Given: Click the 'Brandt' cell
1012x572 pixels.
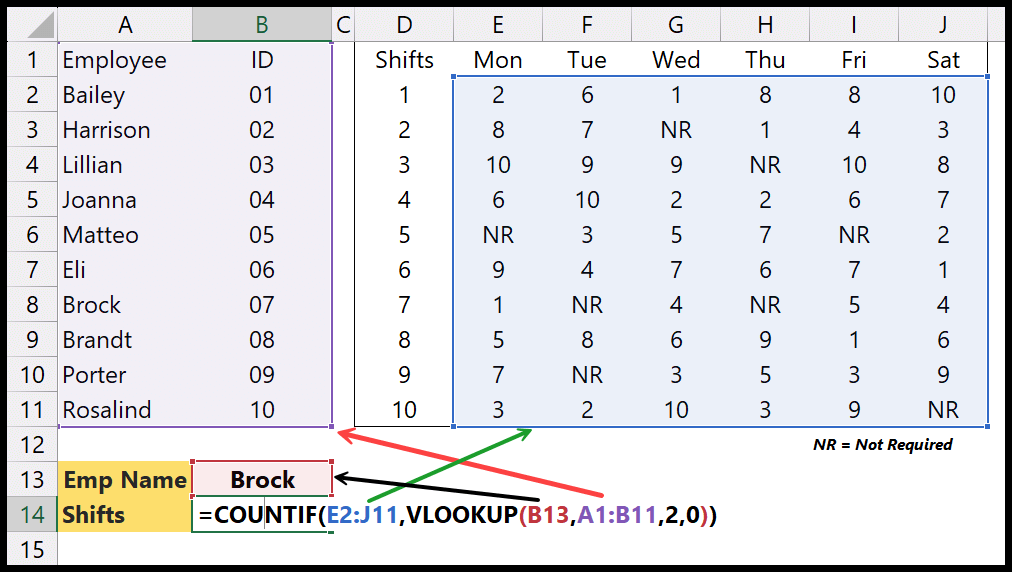Looking at the screenshot, I should point(125,340).
